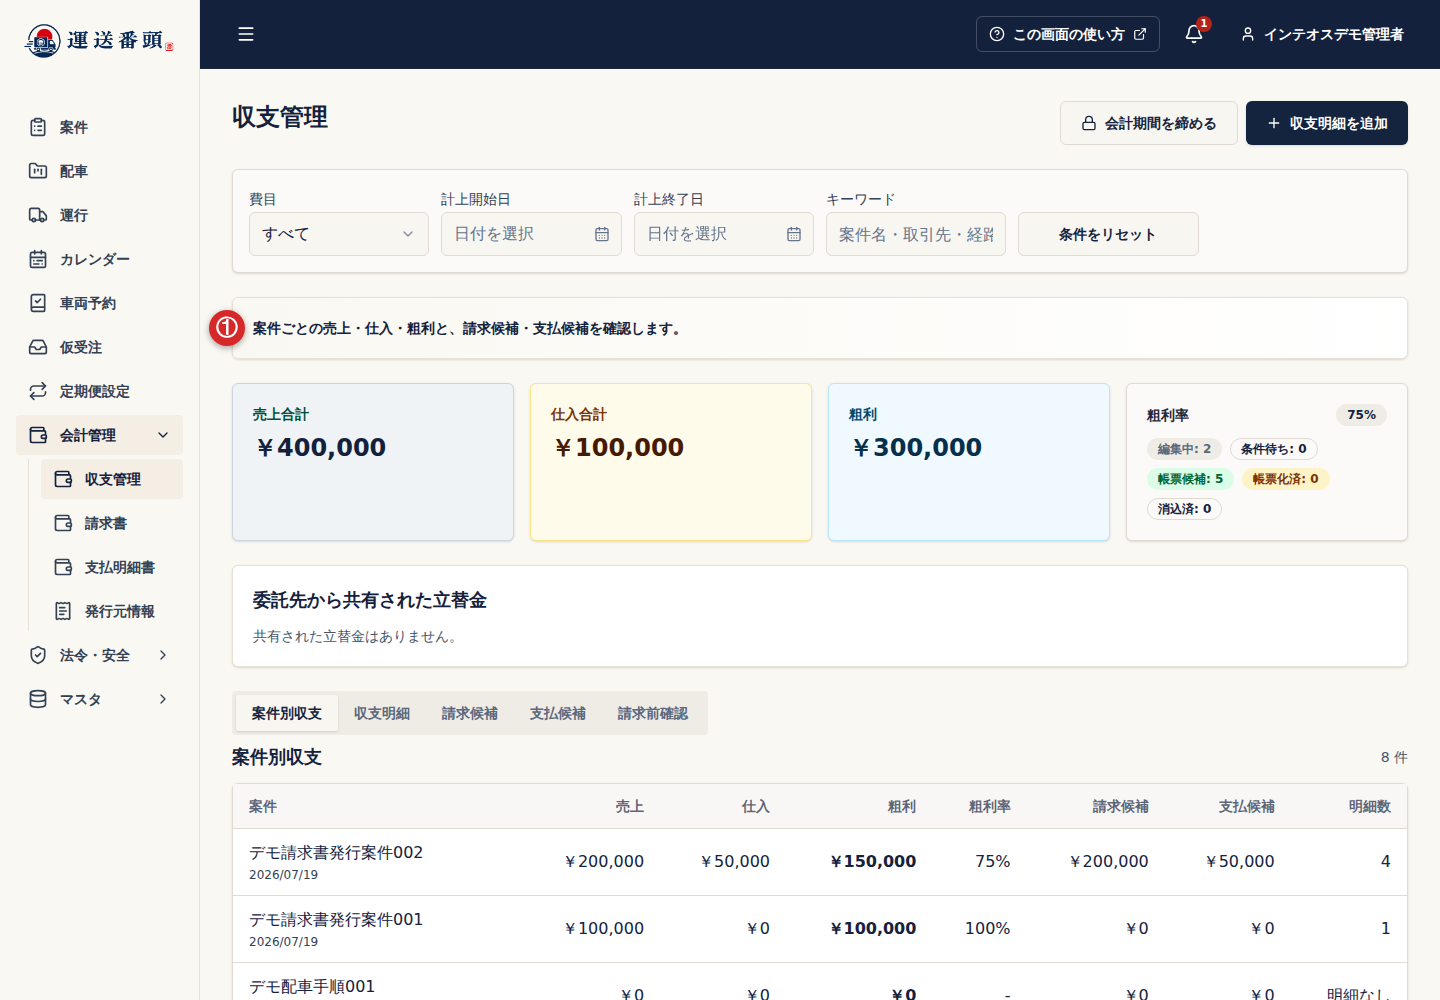Click the 売上合計 ¥400,000 card
Image resolution: width=1440 pixels, height=1000 pixels.
373,462
